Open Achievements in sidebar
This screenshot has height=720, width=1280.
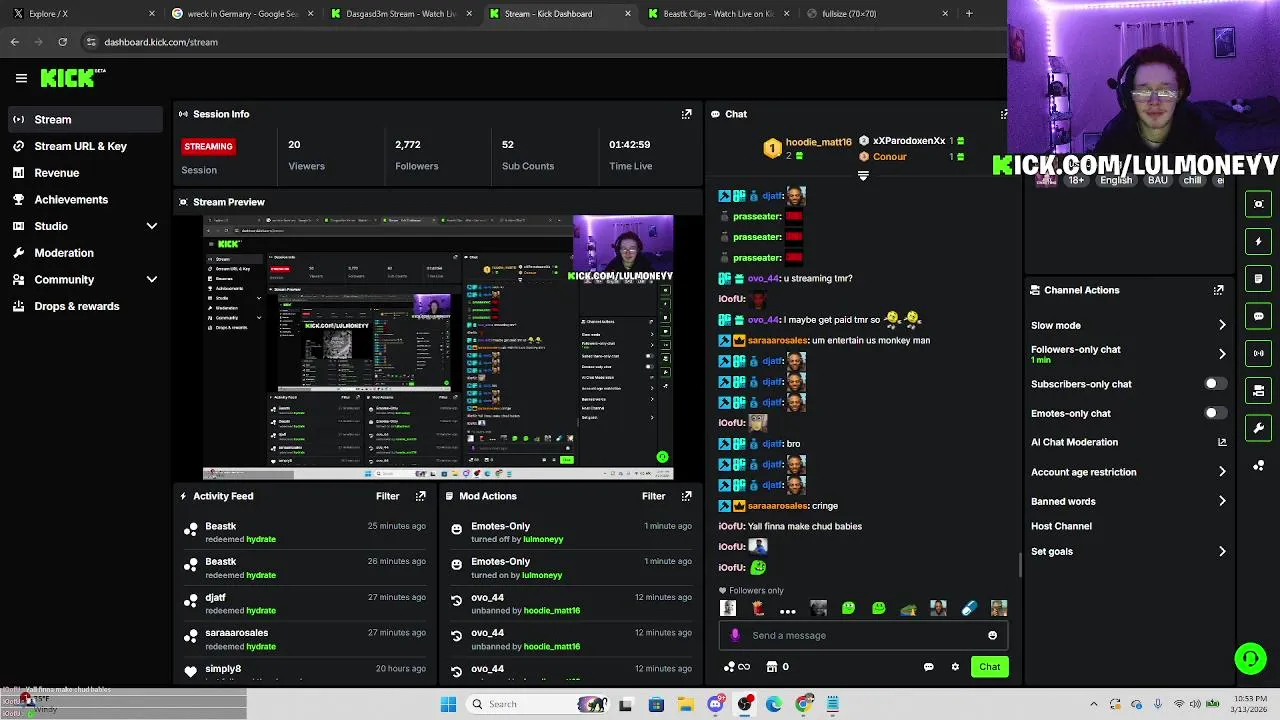click(x=71, y=199)
